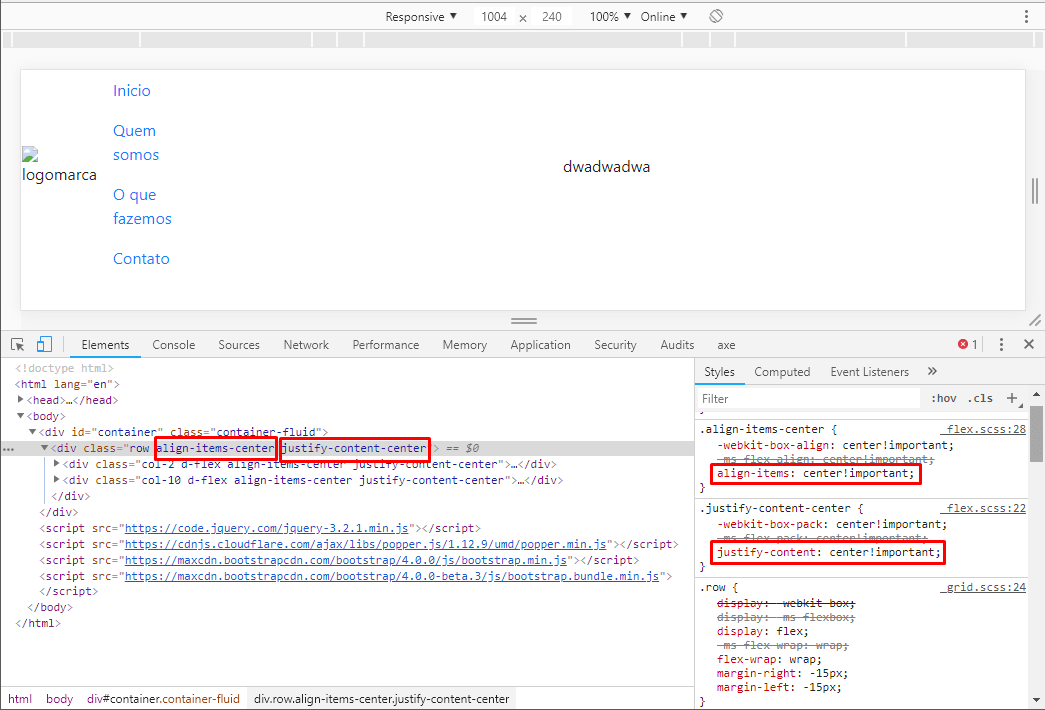The height and width of the screenshot is (710, 1045).
Task: Open the Audits tab
Action: pyautogui.click(x=677, y=345)
